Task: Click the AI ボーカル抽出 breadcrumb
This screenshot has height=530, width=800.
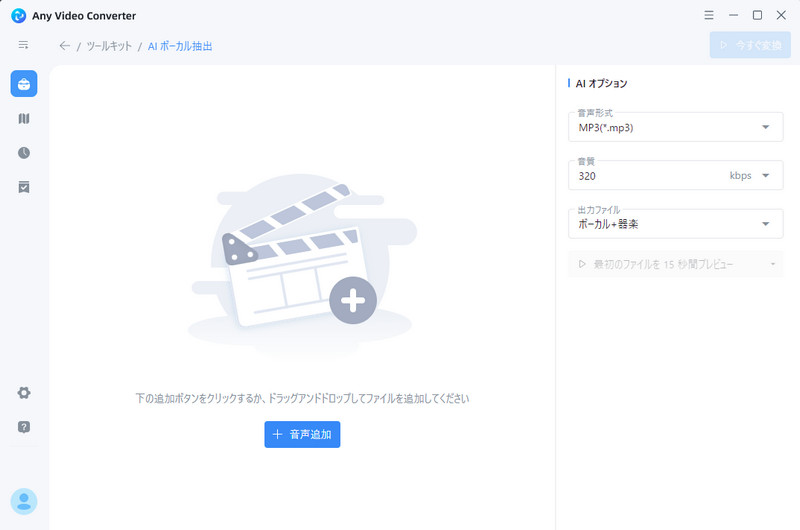Action: [x=180, y=46]
